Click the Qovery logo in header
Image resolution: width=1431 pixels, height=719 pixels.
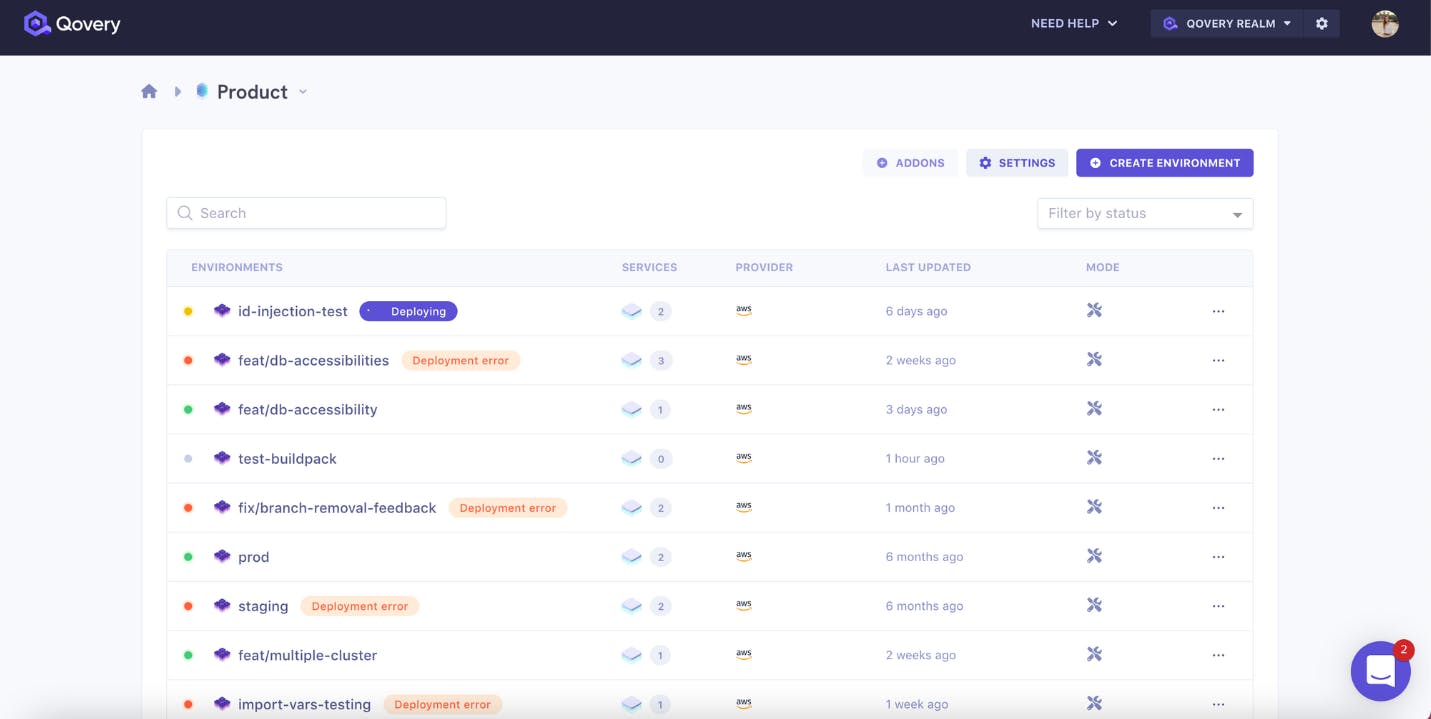click(72, 24)
